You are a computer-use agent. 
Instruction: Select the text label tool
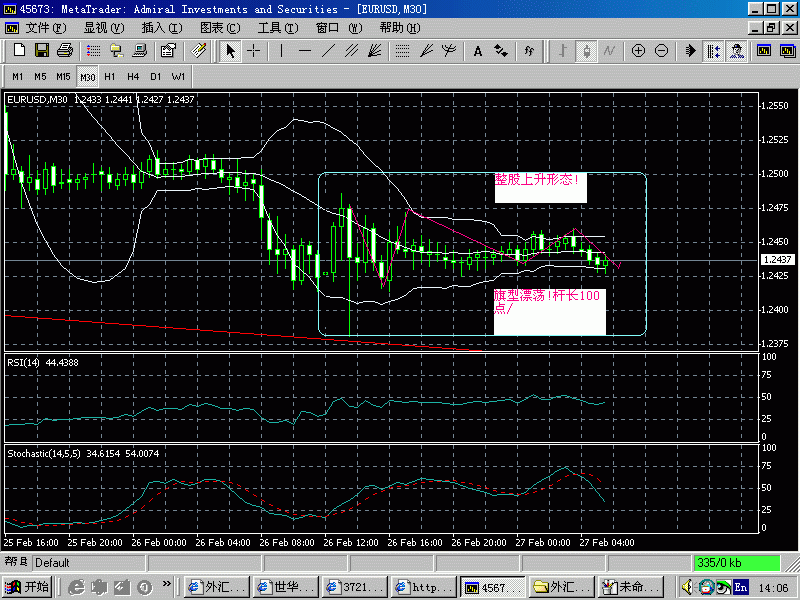coord(478,51)
